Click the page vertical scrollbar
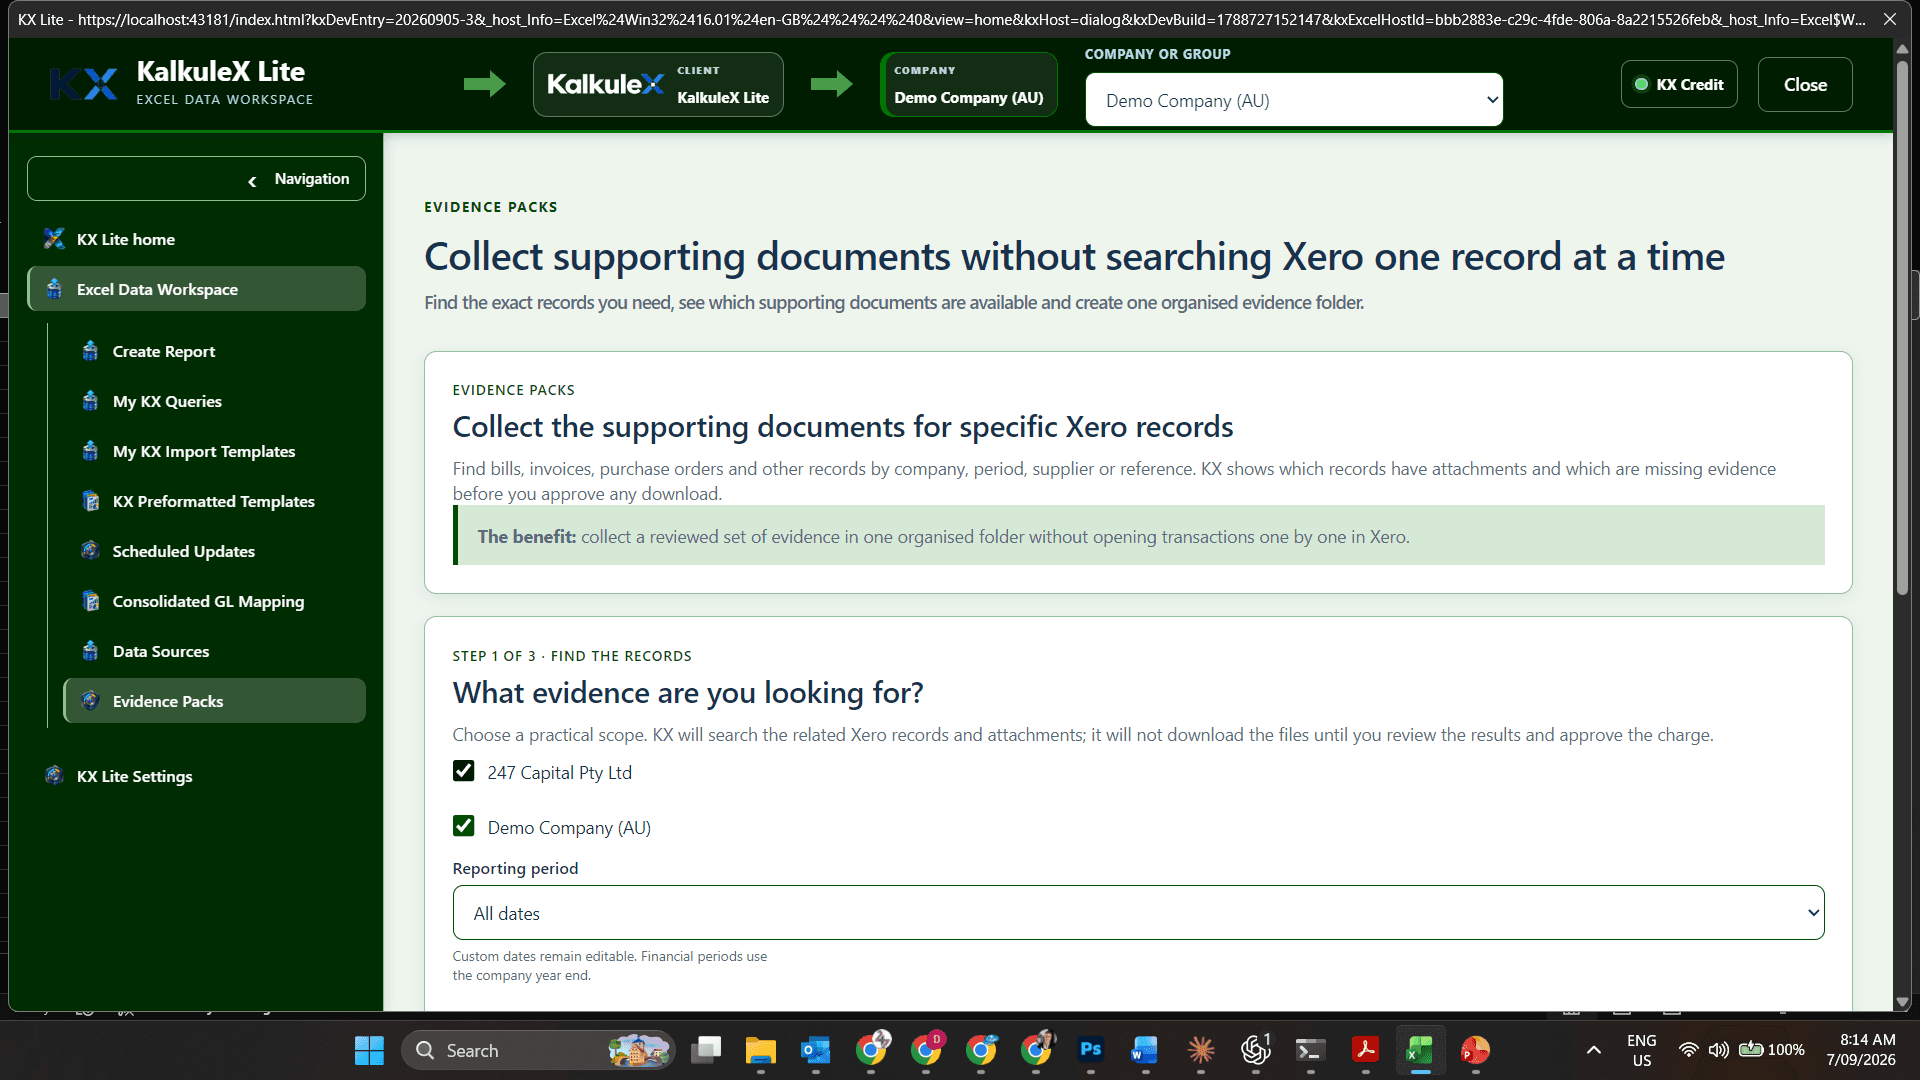This screenshot has width=1920, height=1080. (1902, 327)
